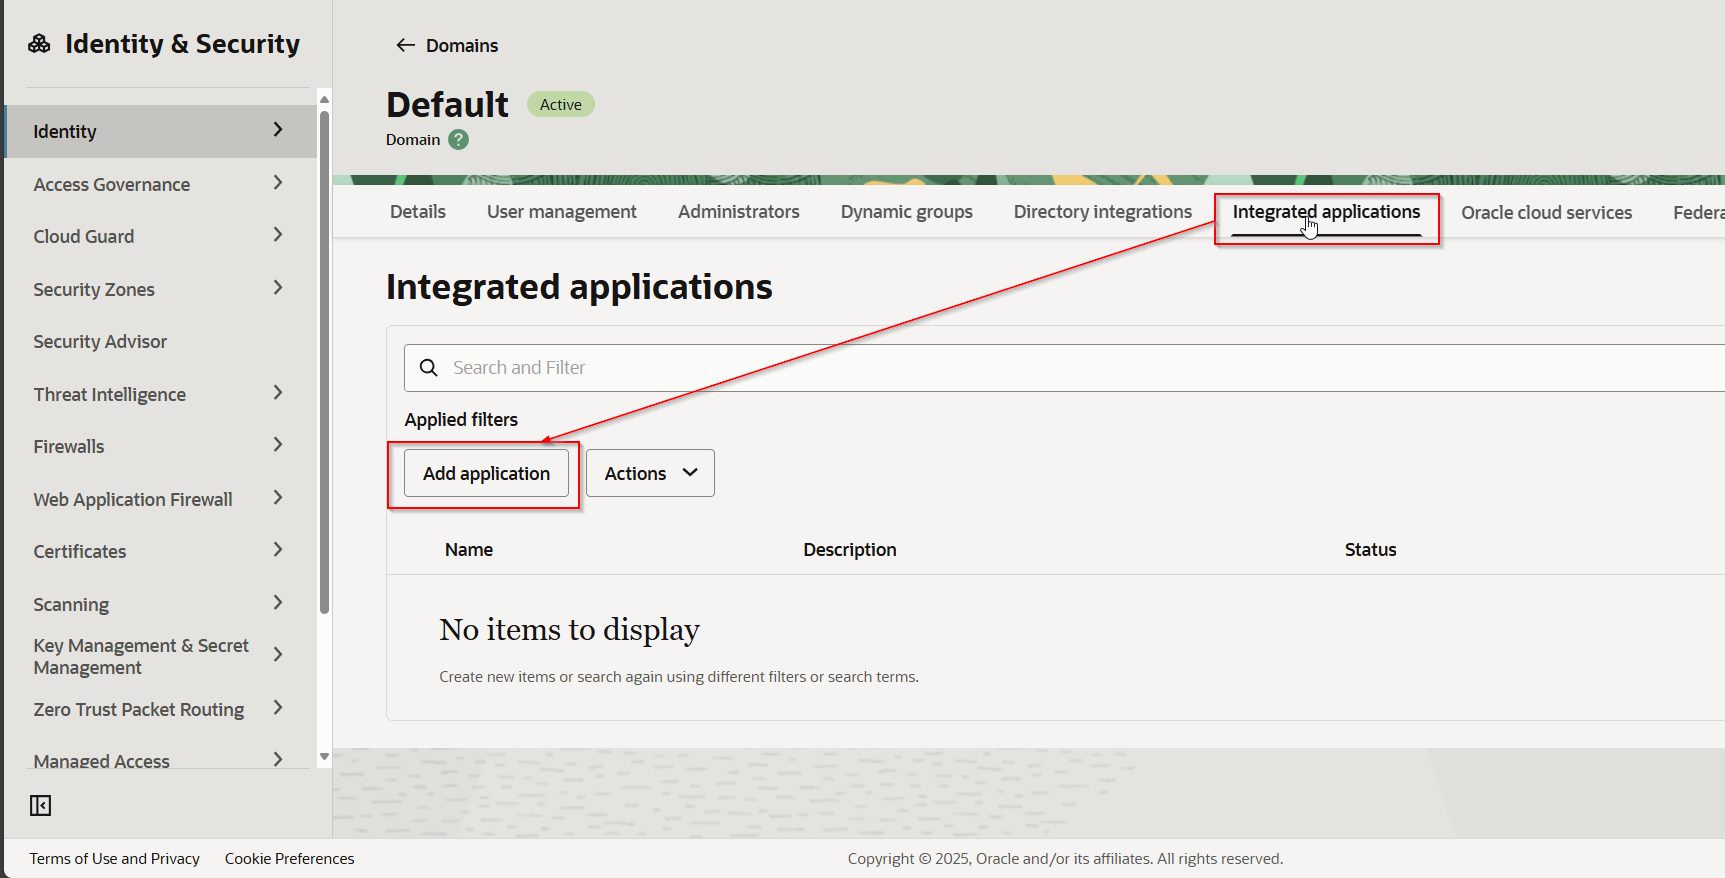Click the Description column header
The height and width of the screenshot is (878, 1725).
(850, 550)
